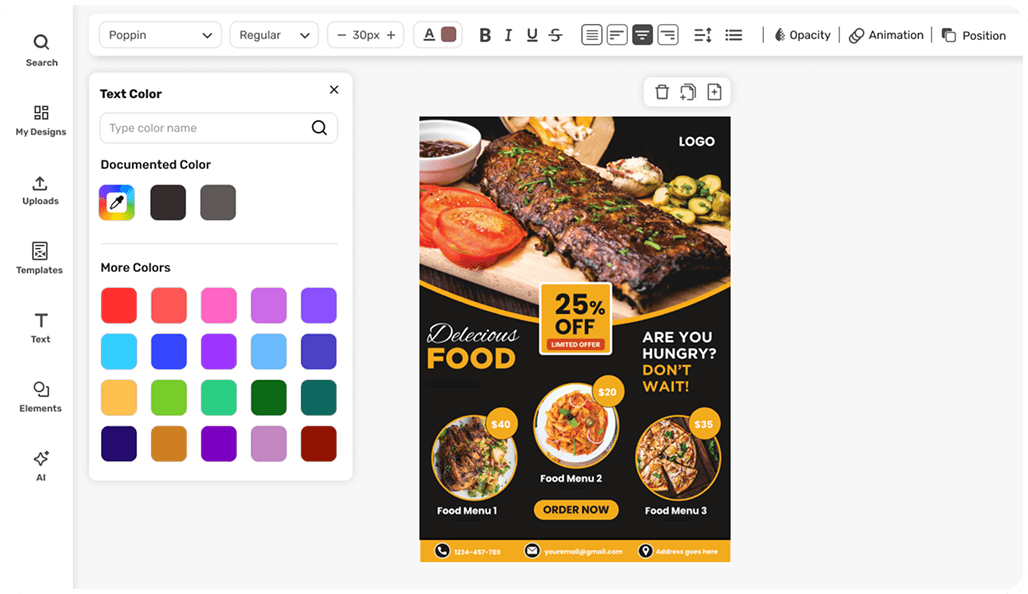Toggle bold formatting
The image size is (1028, 594).
(485, 34)
